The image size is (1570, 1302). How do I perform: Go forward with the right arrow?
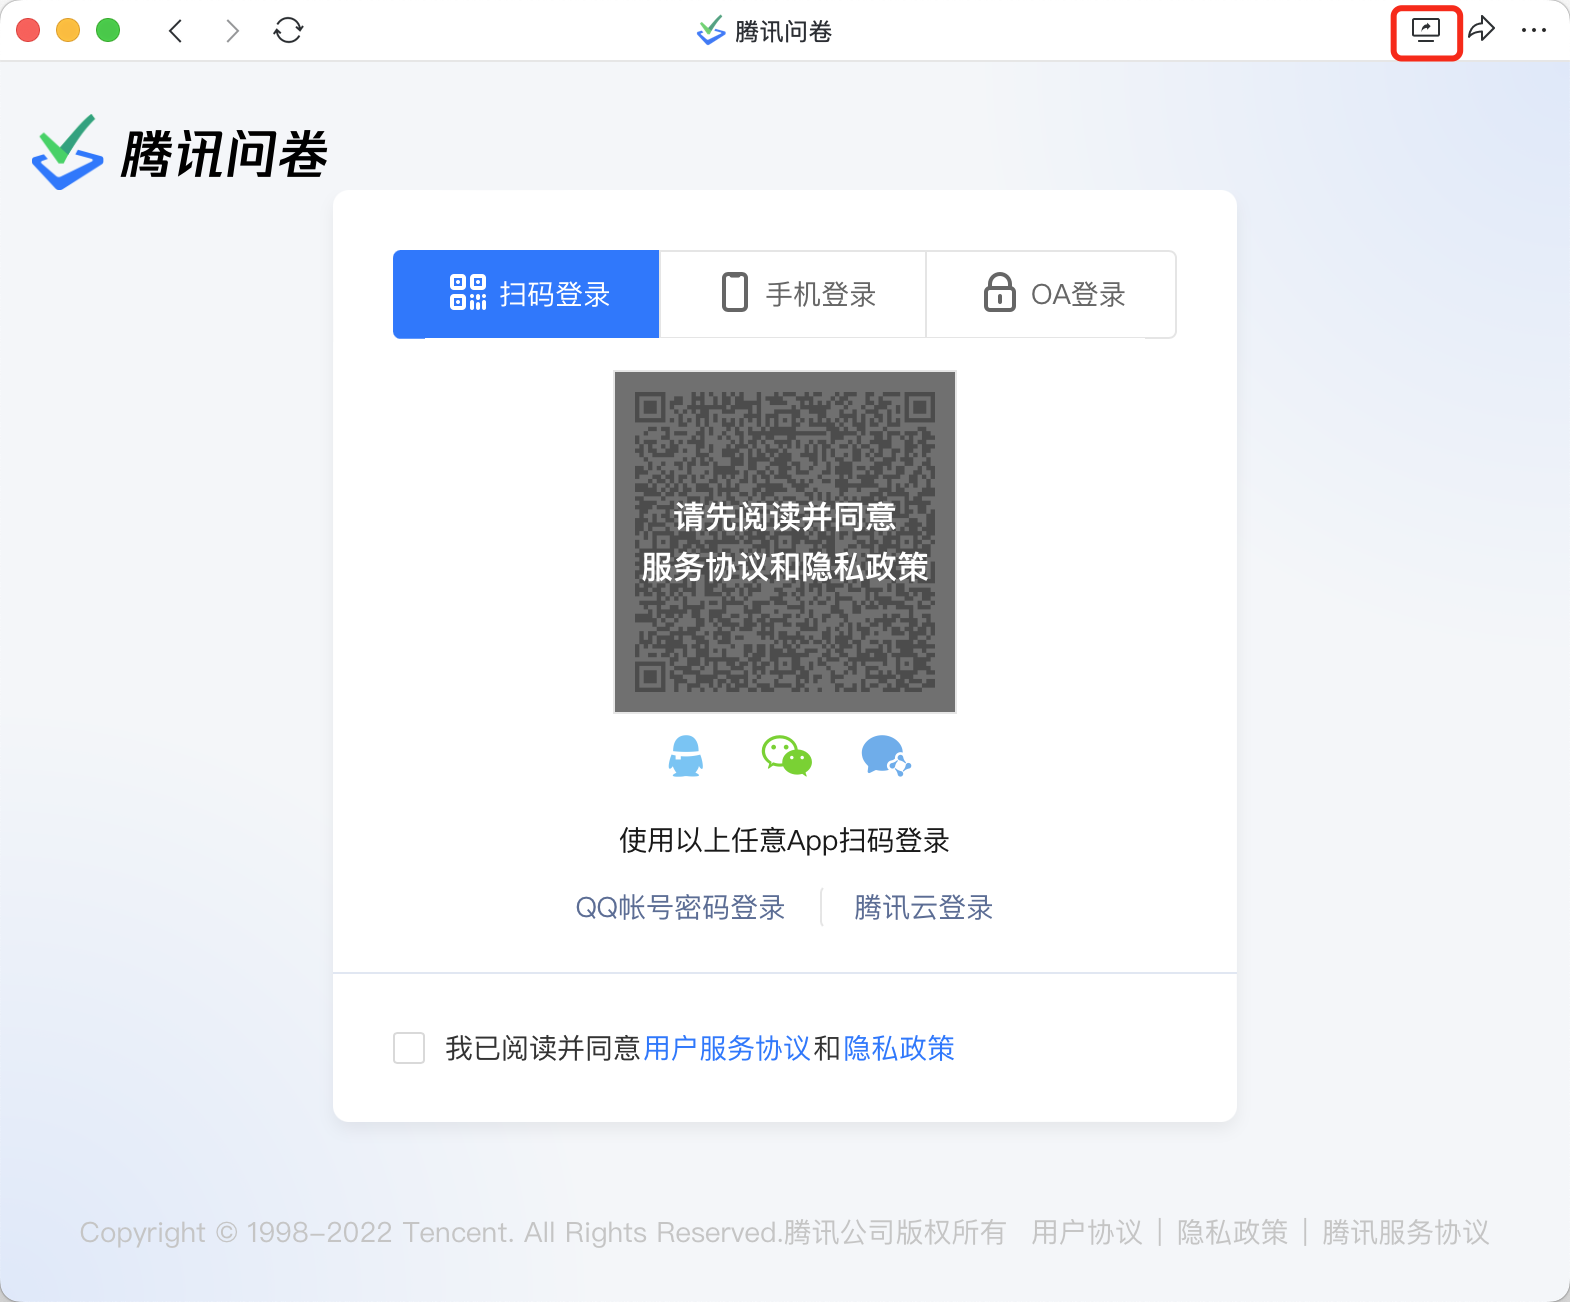(x=232, y=31)
